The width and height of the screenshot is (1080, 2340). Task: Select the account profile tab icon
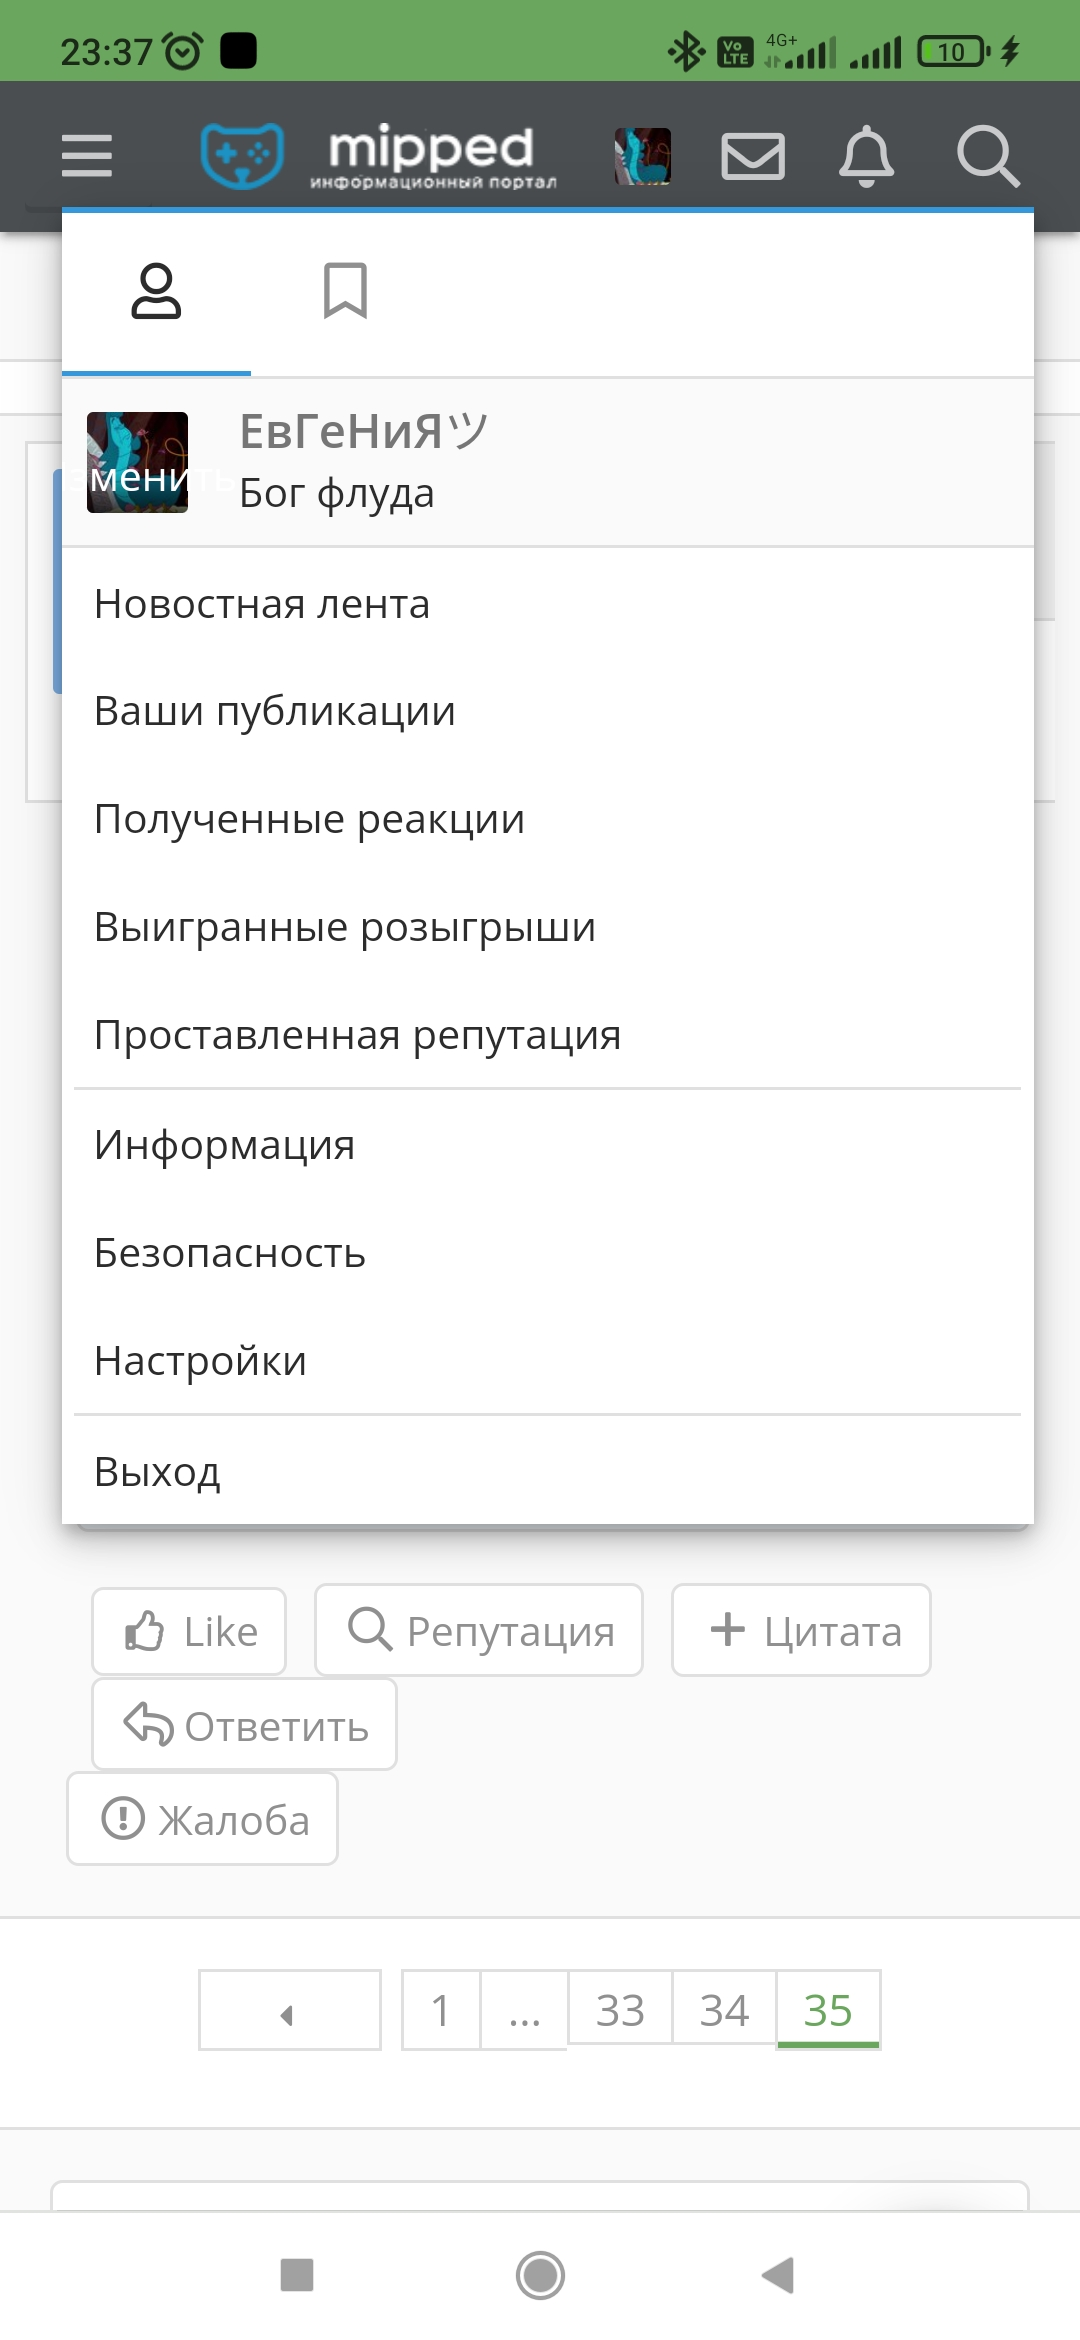coord(156,291)
